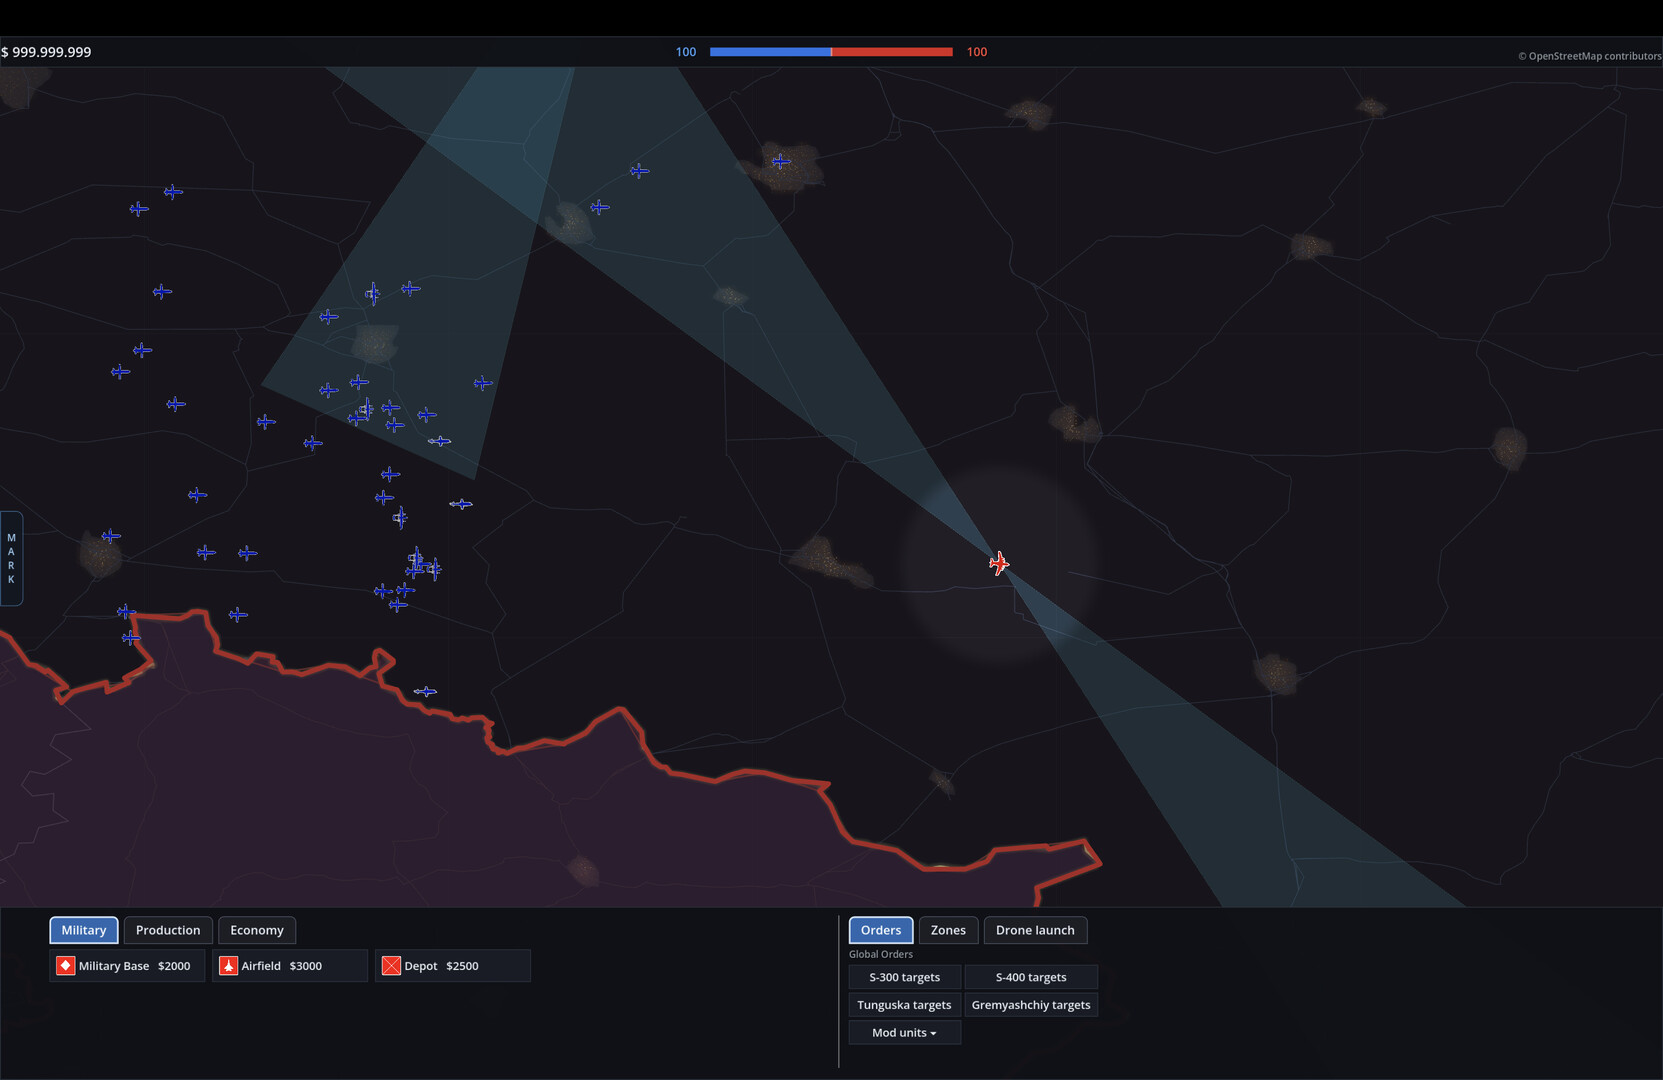
Task: Switch to the Production tab
Action: tap(168, 930)
